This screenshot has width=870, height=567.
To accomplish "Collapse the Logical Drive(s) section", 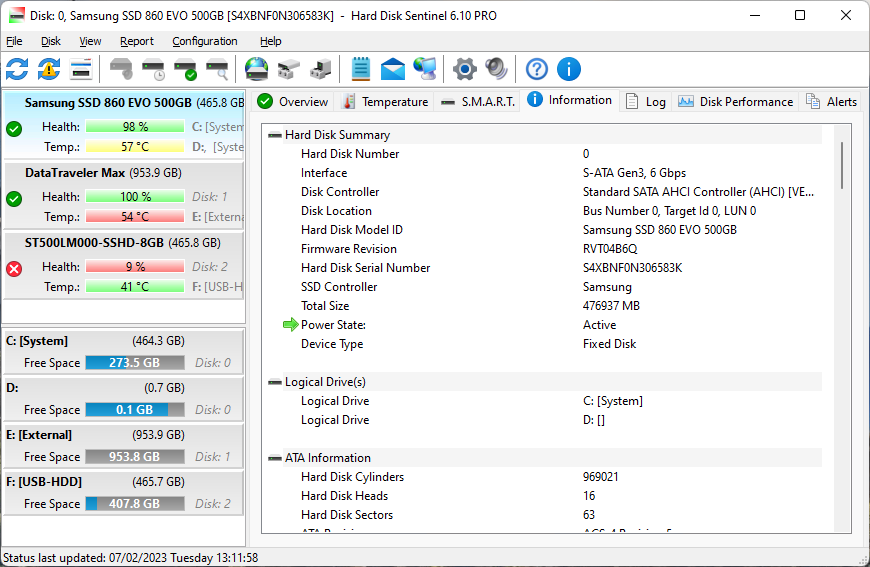I will pyautogui.click(x=275, y=382).
